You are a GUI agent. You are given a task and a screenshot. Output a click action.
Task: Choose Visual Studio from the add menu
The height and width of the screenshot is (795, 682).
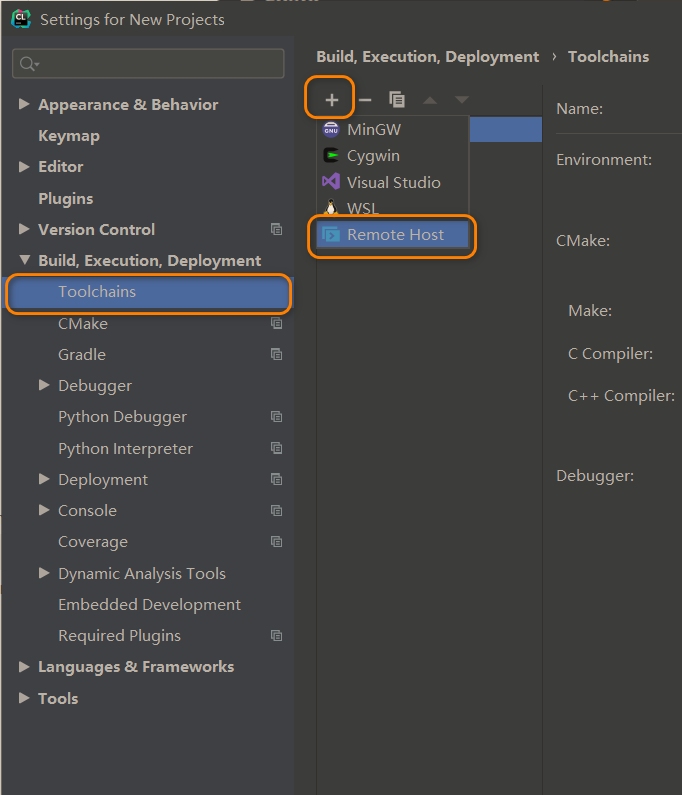coord(393,182)
